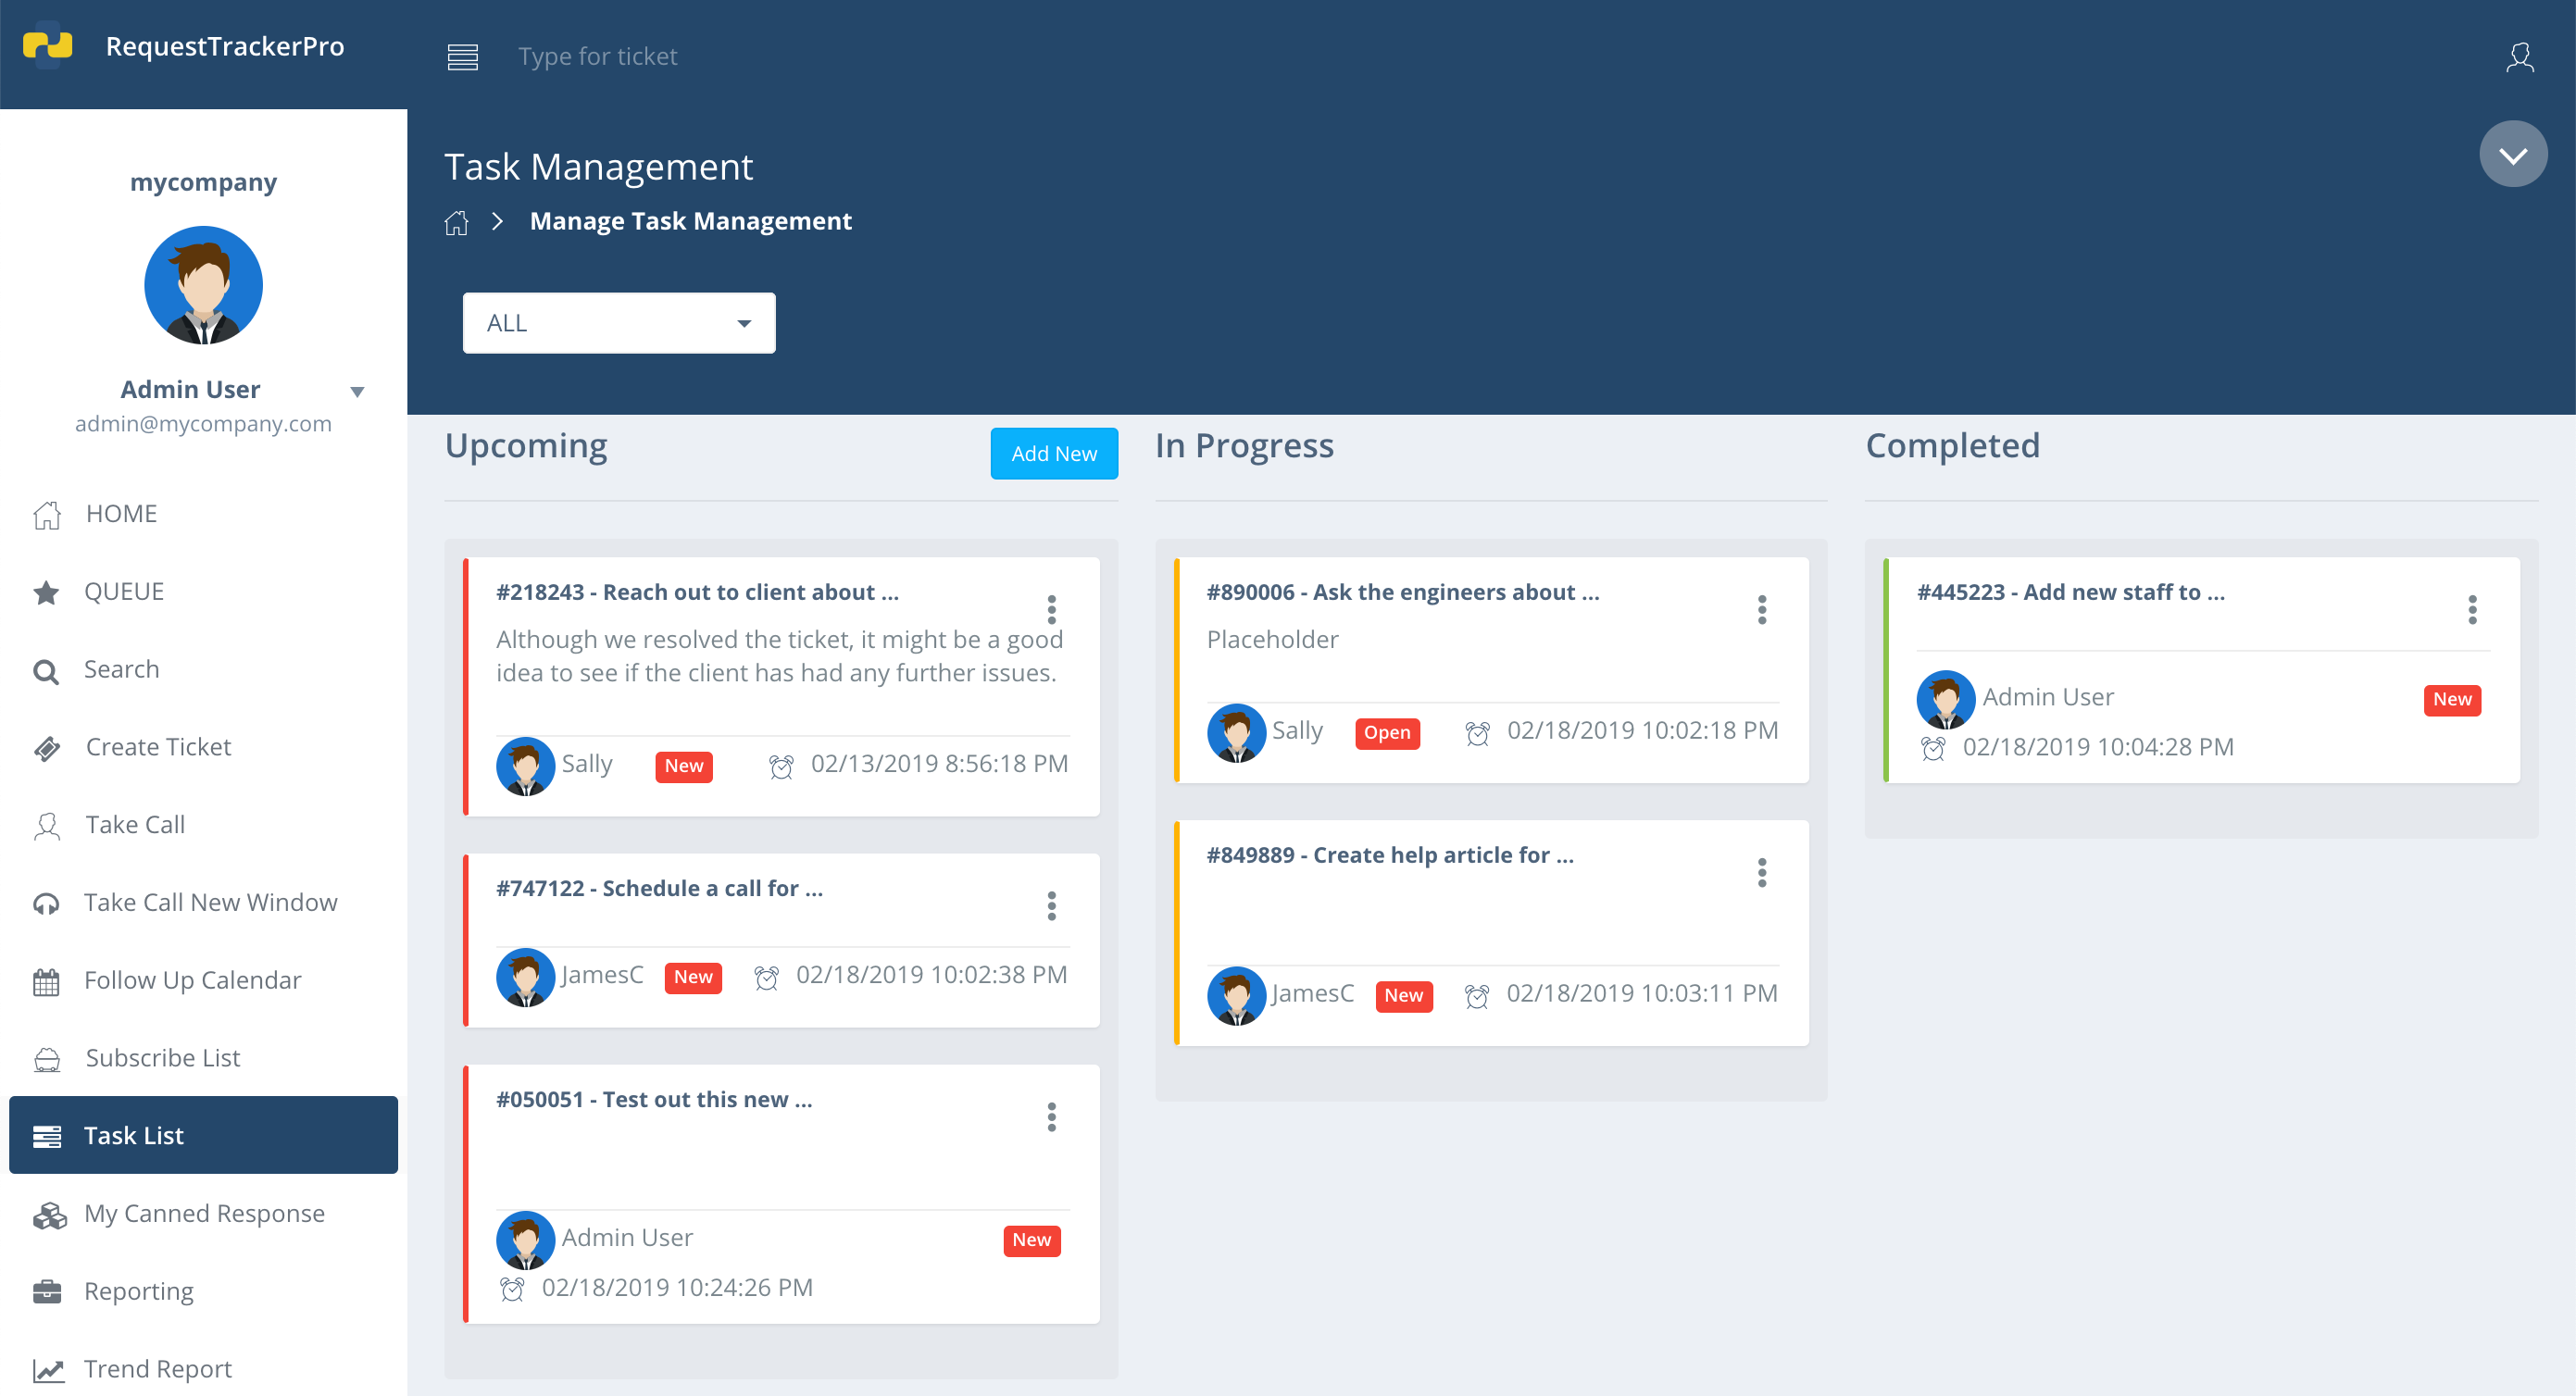The image size is (2576, 1396).
Task: Open Search in sidebar
Action: 203,669
